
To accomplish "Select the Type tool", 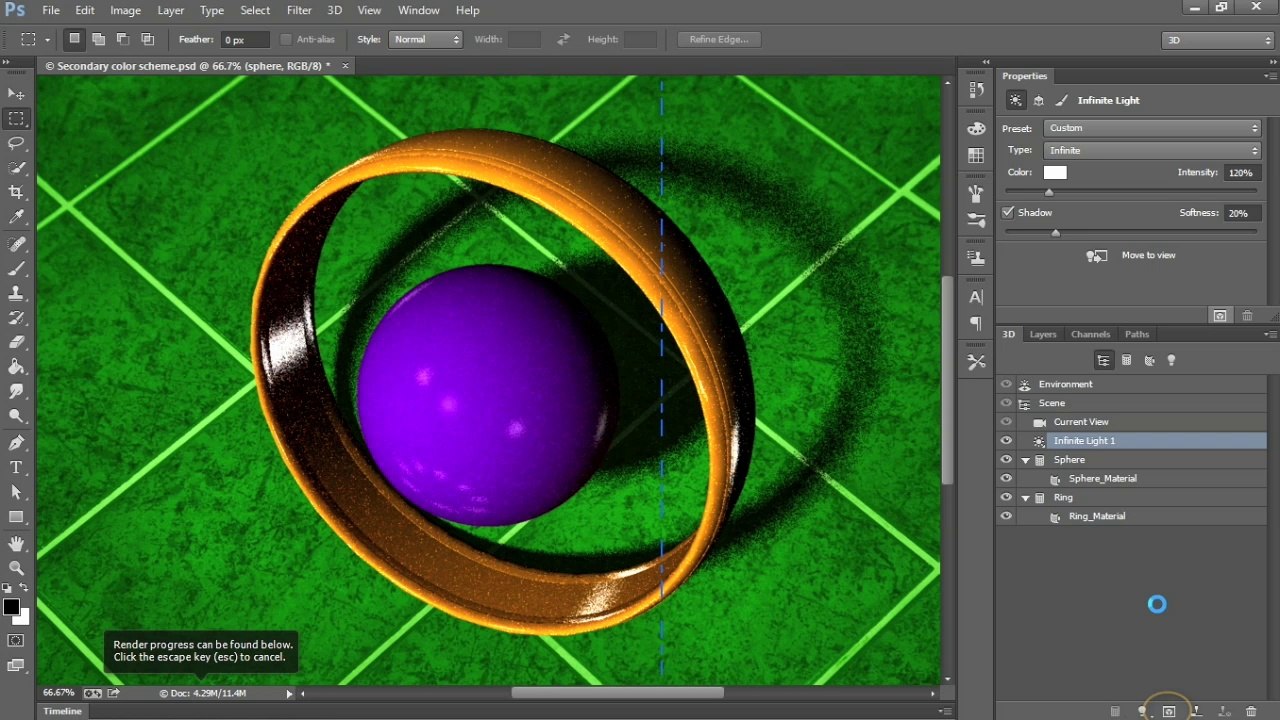I will pyautogui.click(x=16, y=468).
